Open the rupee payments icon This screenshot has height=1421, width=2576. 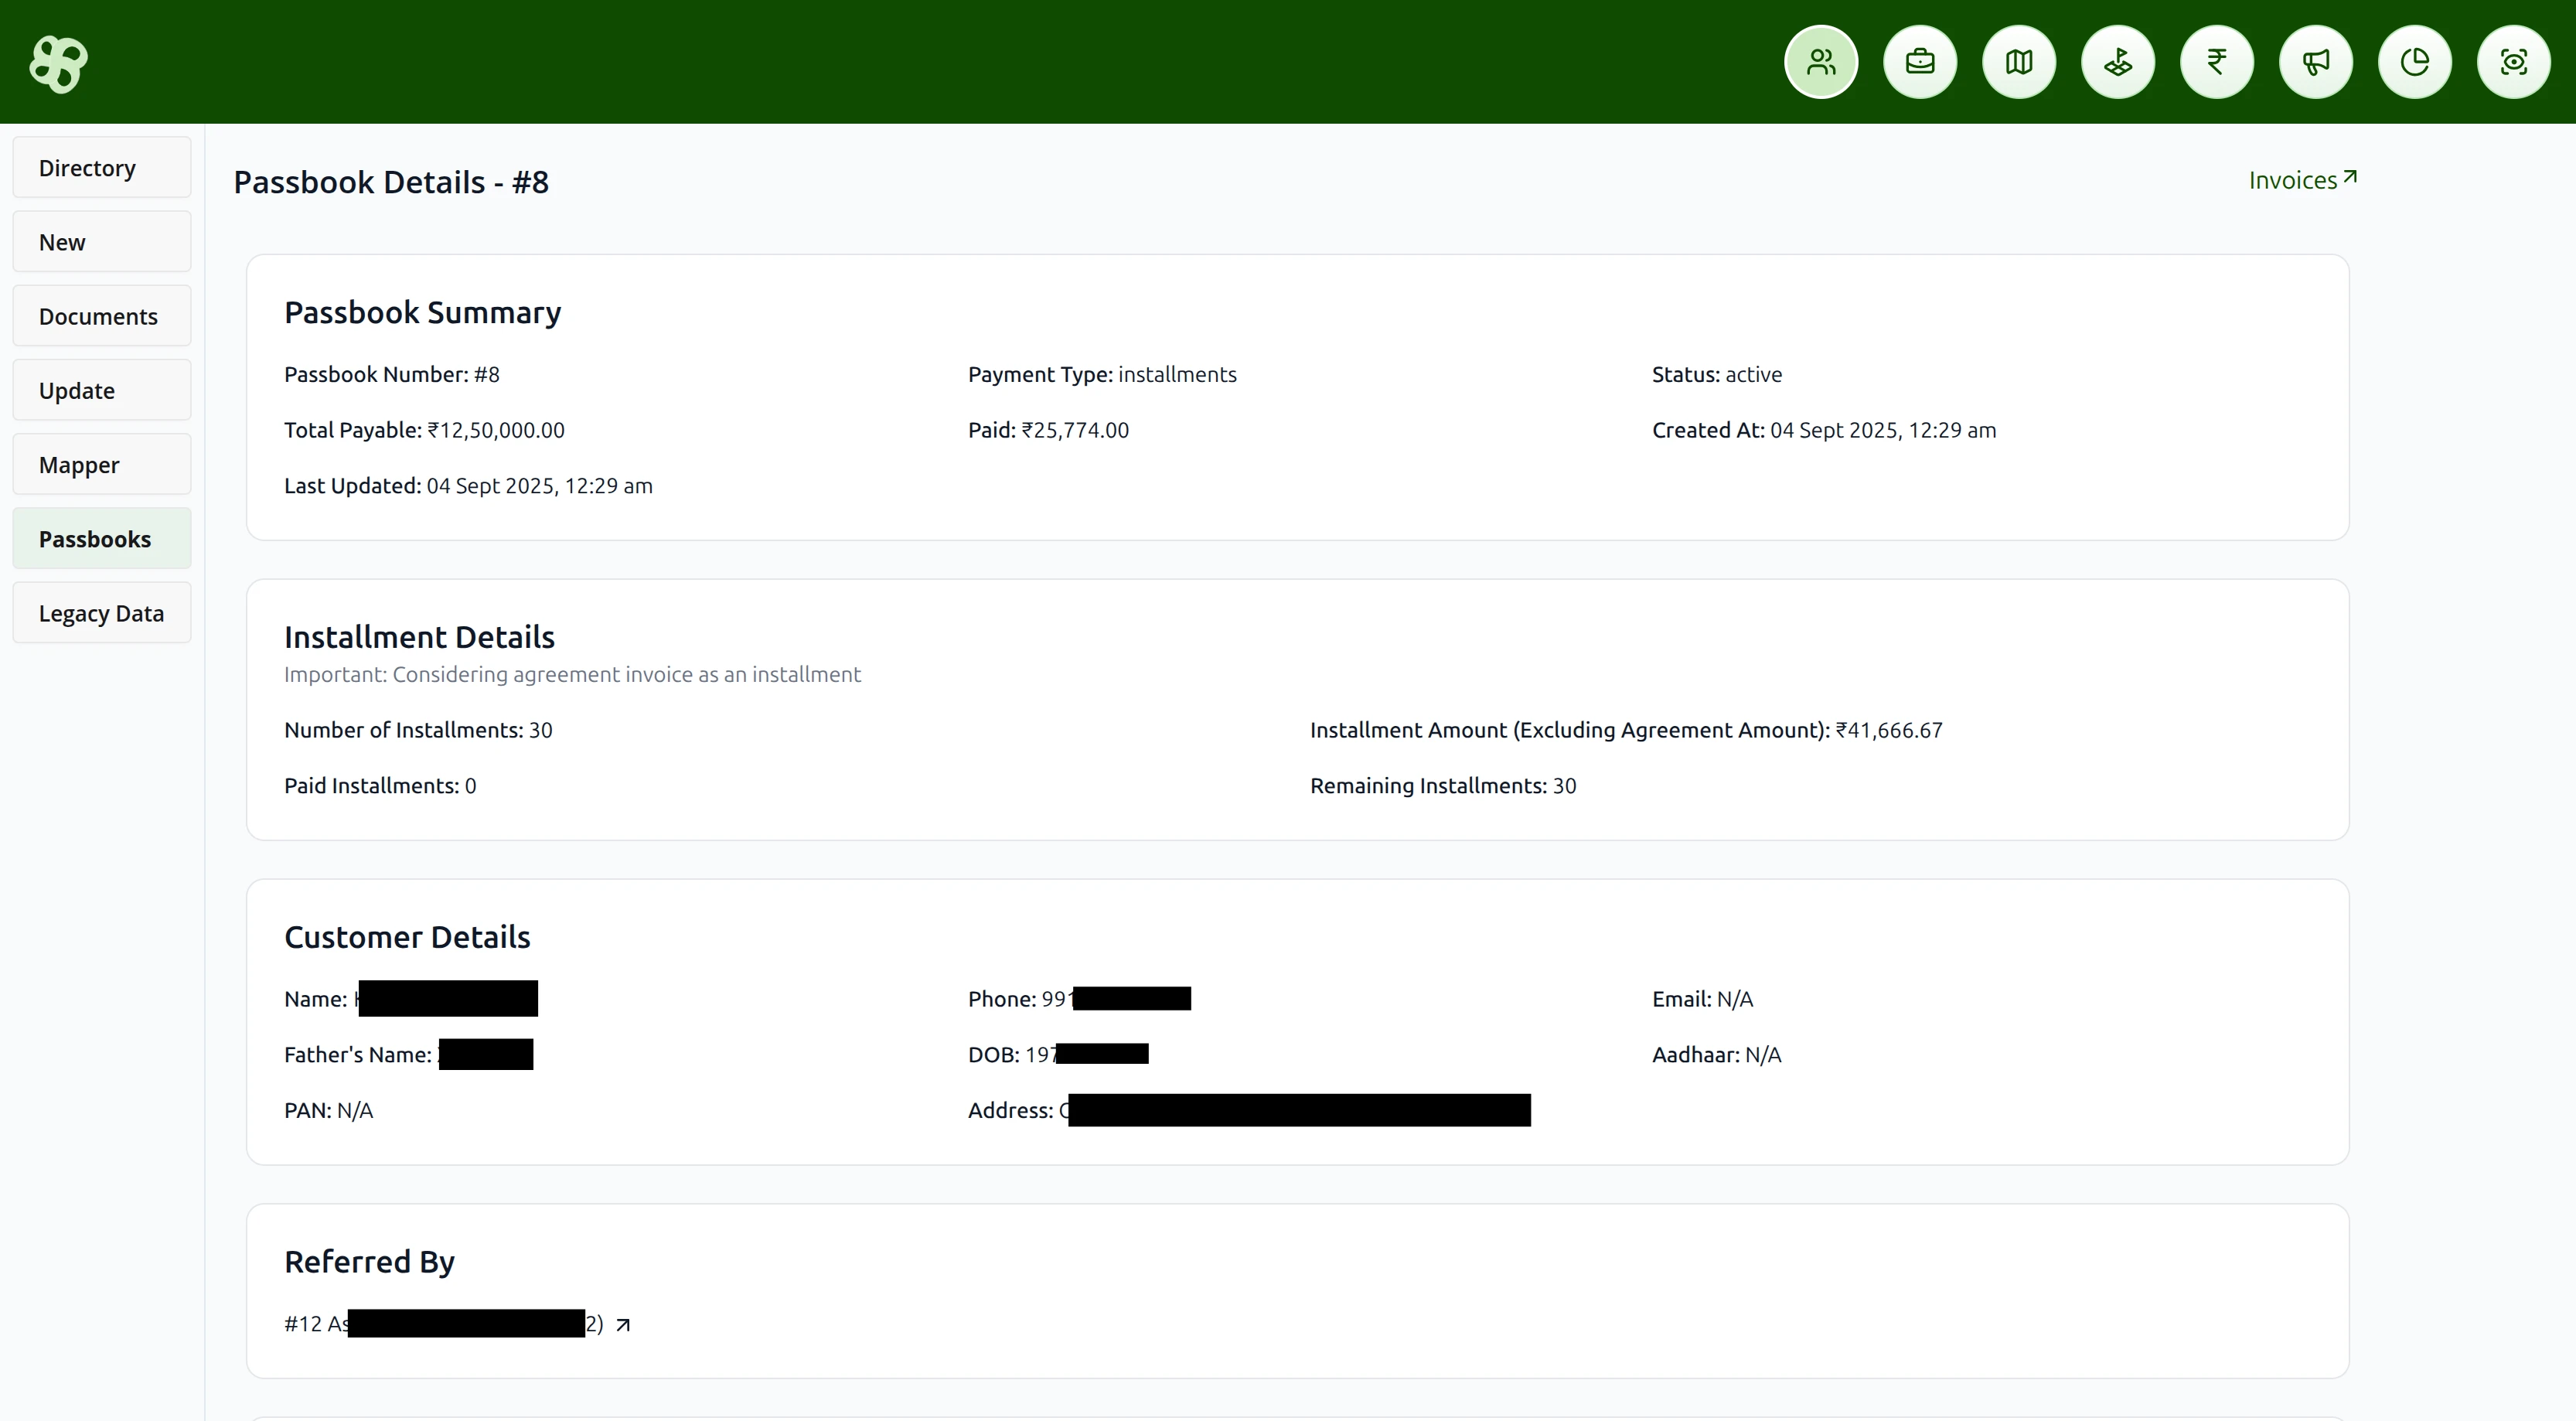[x=2216, y=62]
